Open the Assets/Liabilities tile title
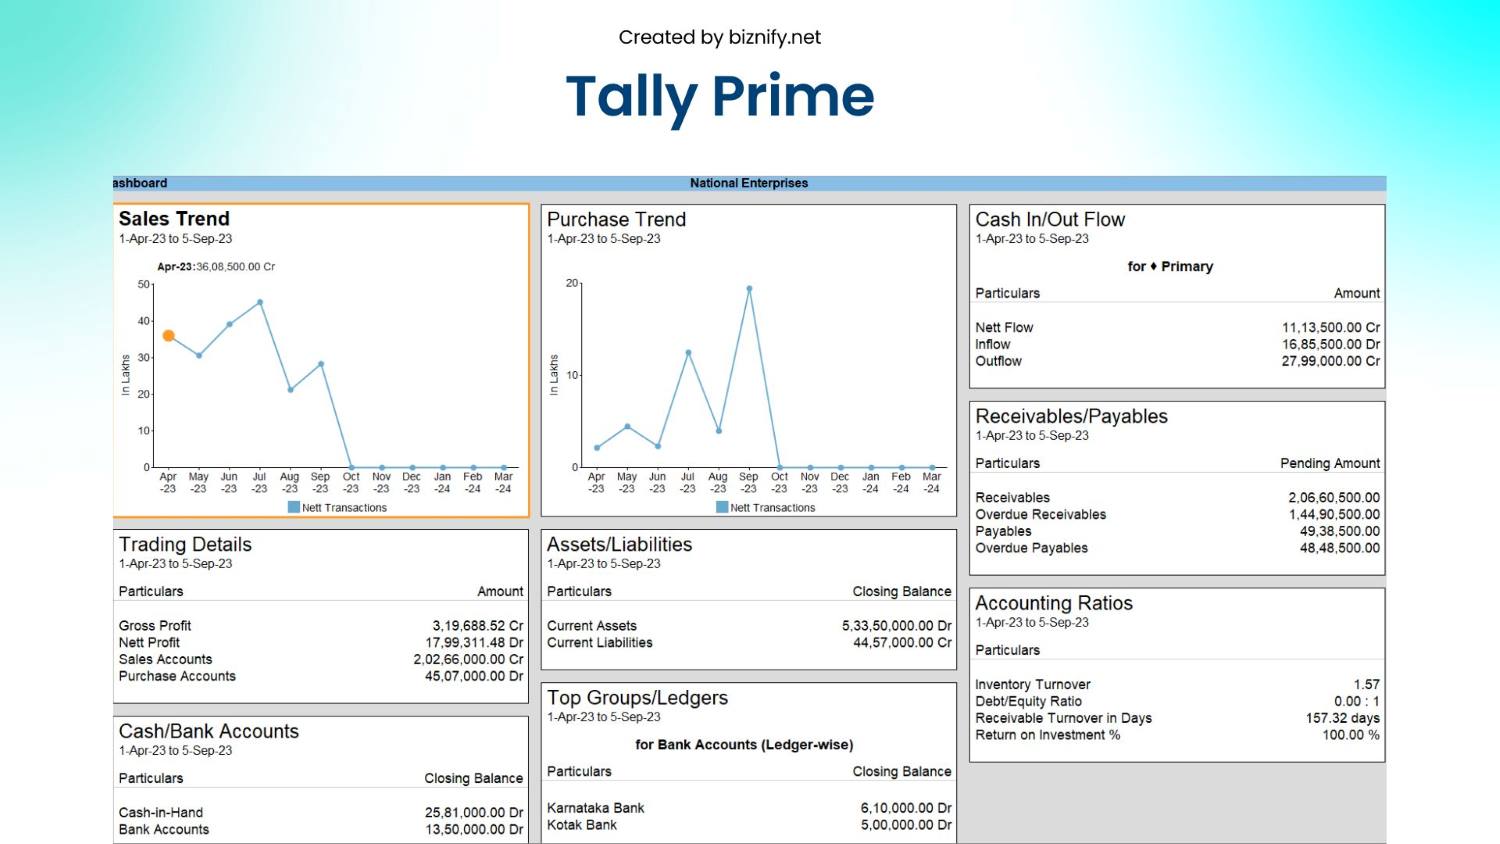This screenshot has width=1500, height=844. pyautogui.click(x=619, y=544)
